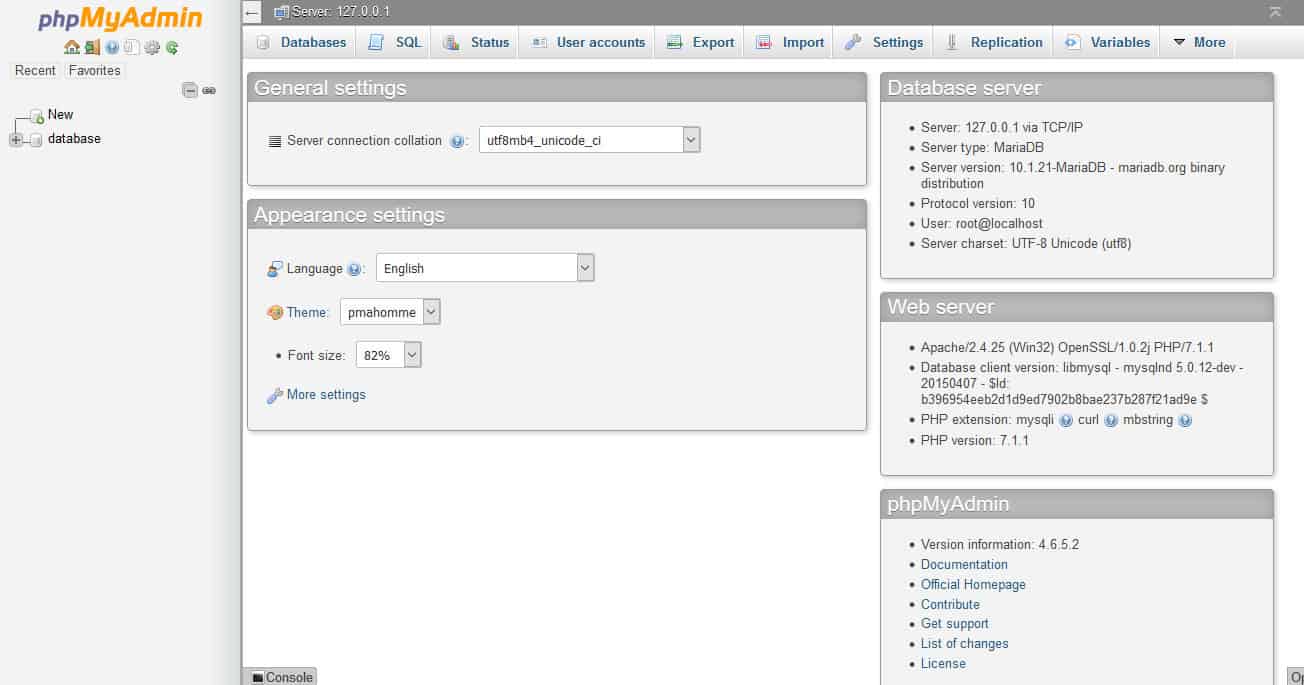Click the database icon beside New

point(37,116)
